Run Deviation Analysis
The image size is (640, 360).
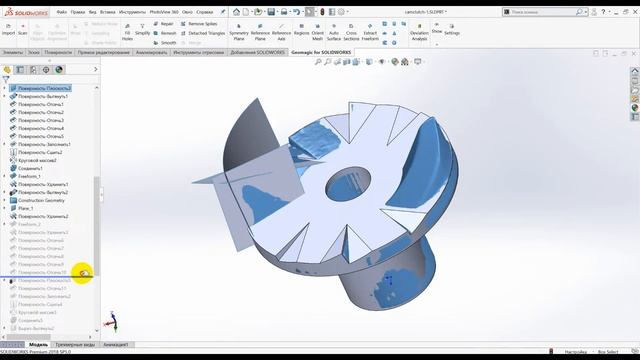coord(419,32)
